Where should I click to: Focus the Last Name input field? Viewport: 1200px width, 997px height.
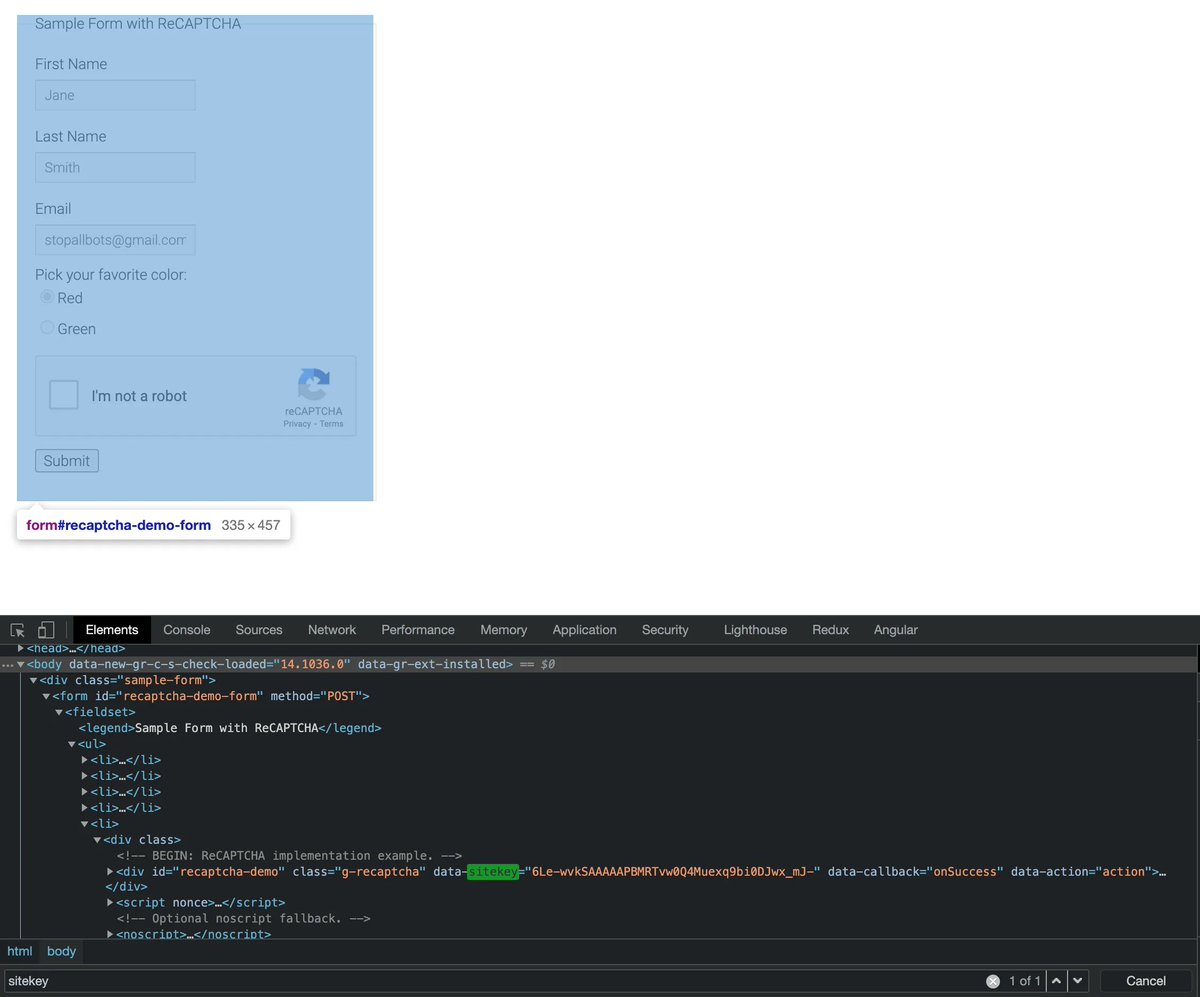[115, 167]
